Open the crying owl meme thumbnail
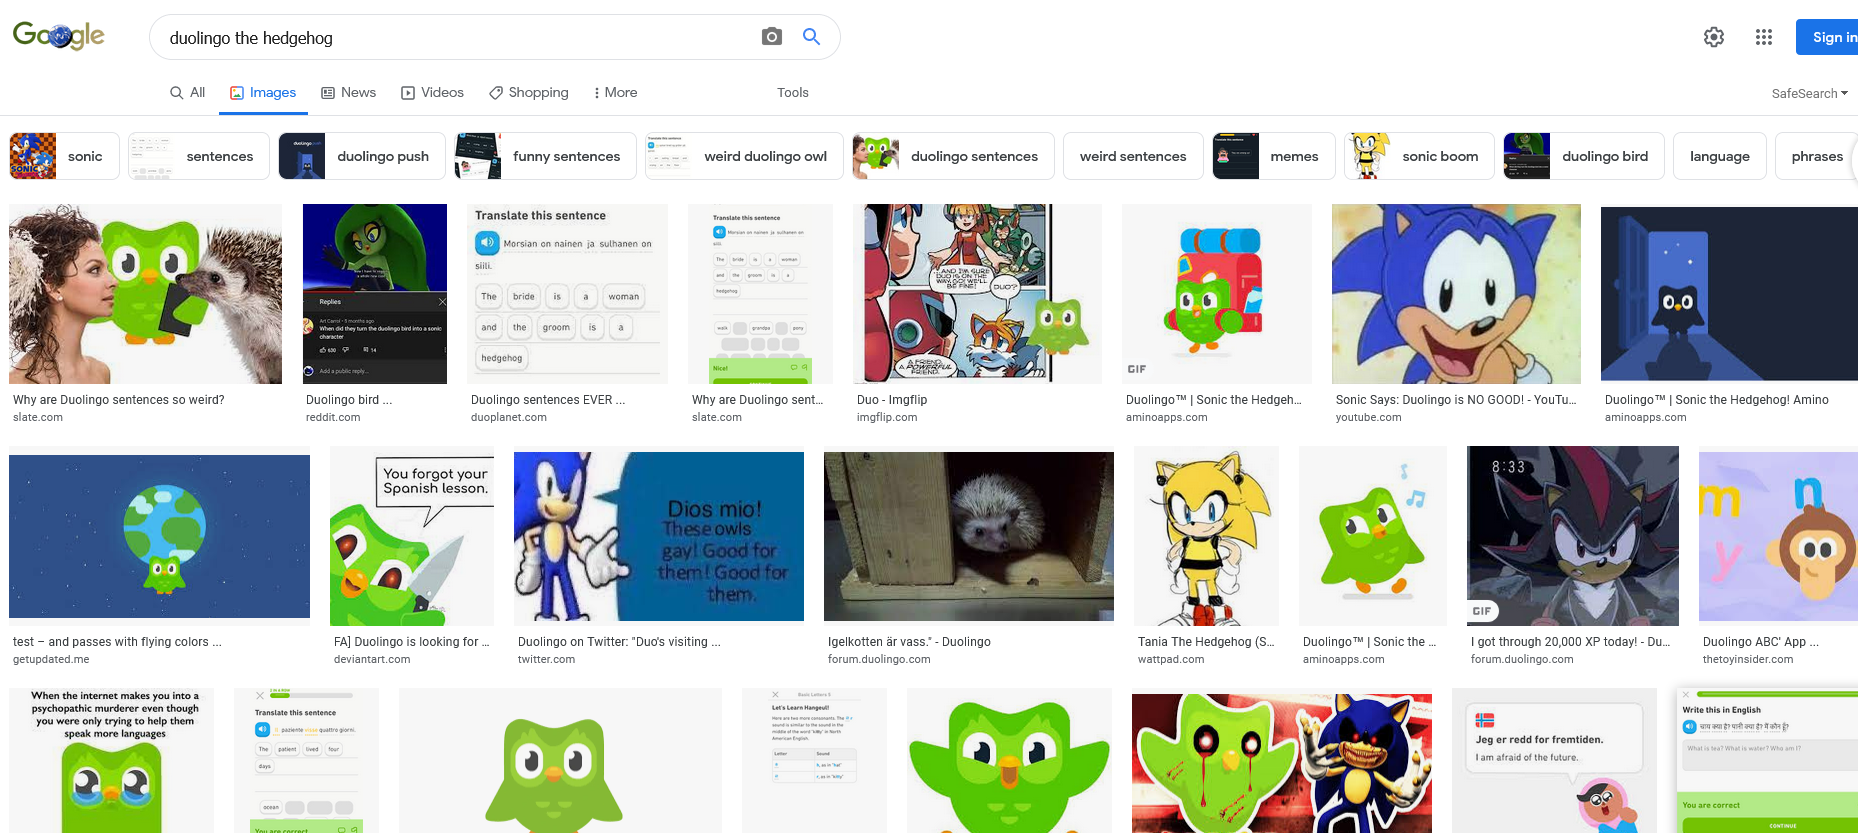The height and width of the screenshot is (833, 1858). click(x=112, y=760)
